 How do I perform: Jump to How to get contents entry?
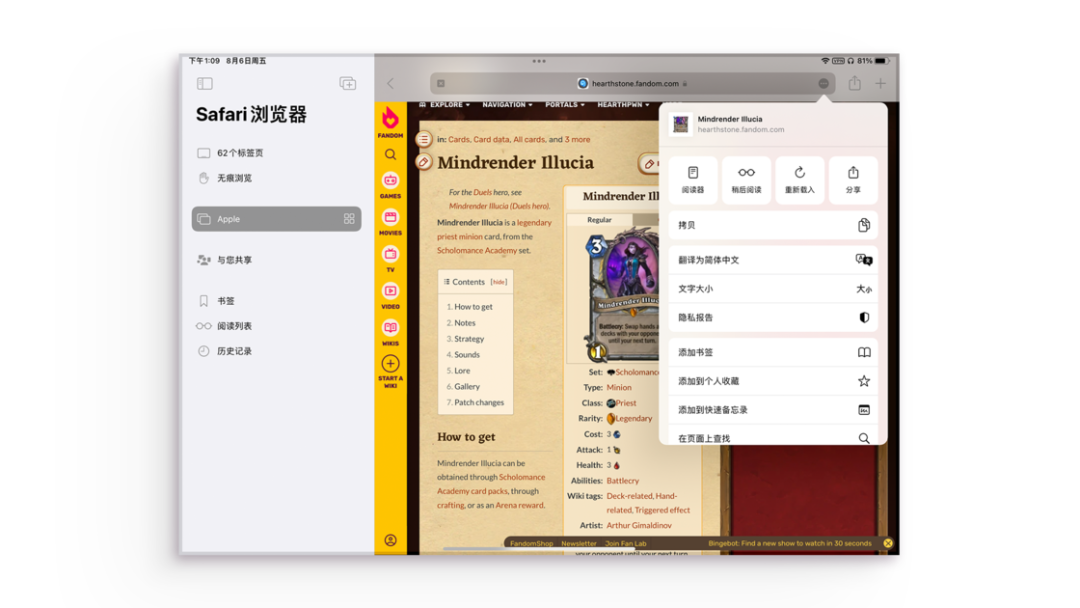(473, 307)
